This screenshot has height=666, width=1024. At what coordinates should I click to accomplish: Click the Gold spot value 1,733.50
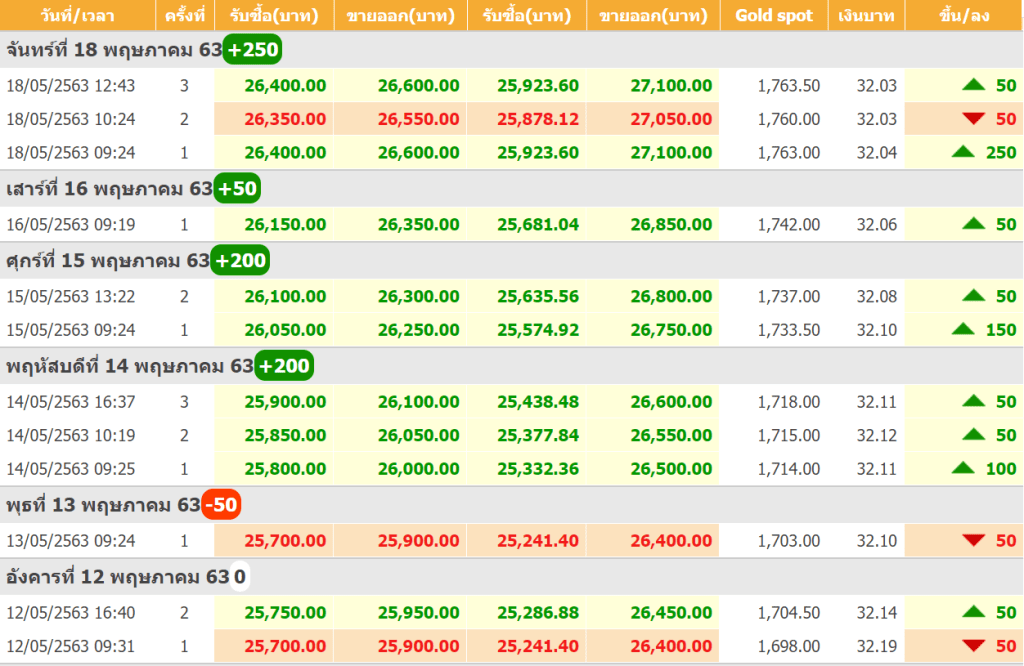coord(789,330)
